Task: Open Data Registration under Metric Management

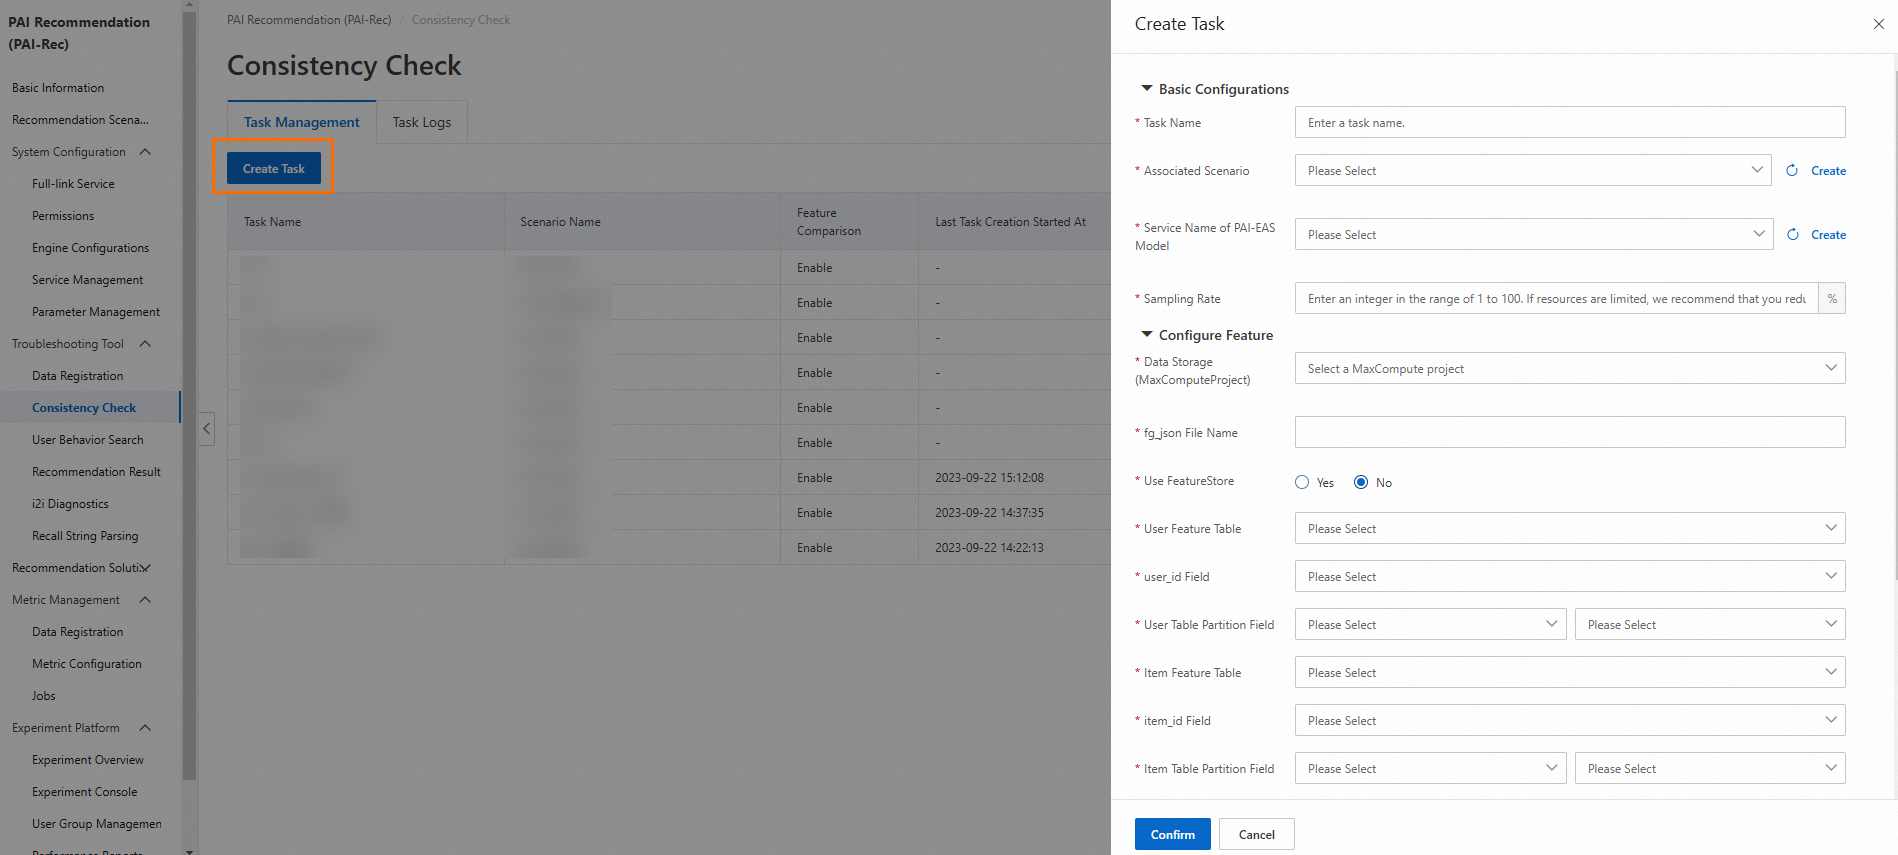Action: (78, 632)
